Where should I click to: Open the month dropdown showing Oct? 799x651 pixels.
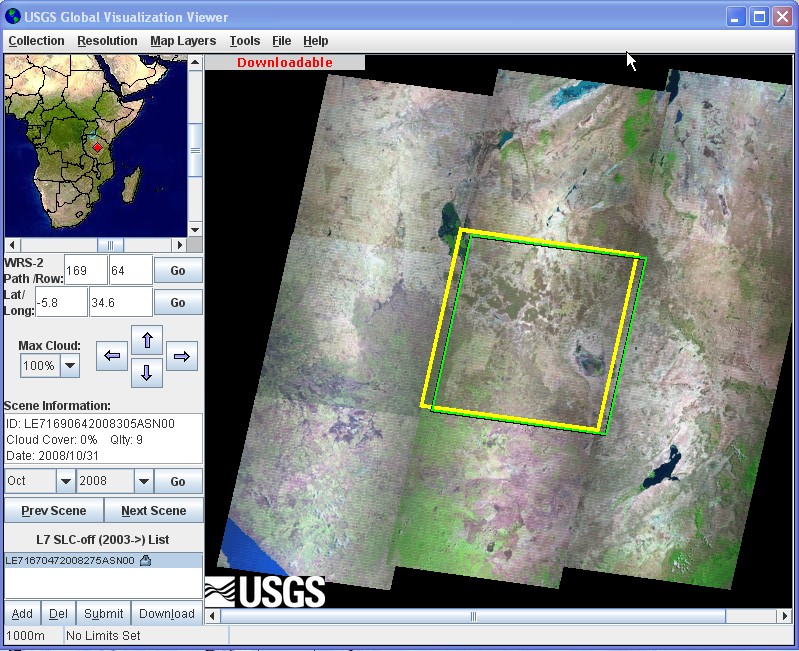click(x=65, y=481)
